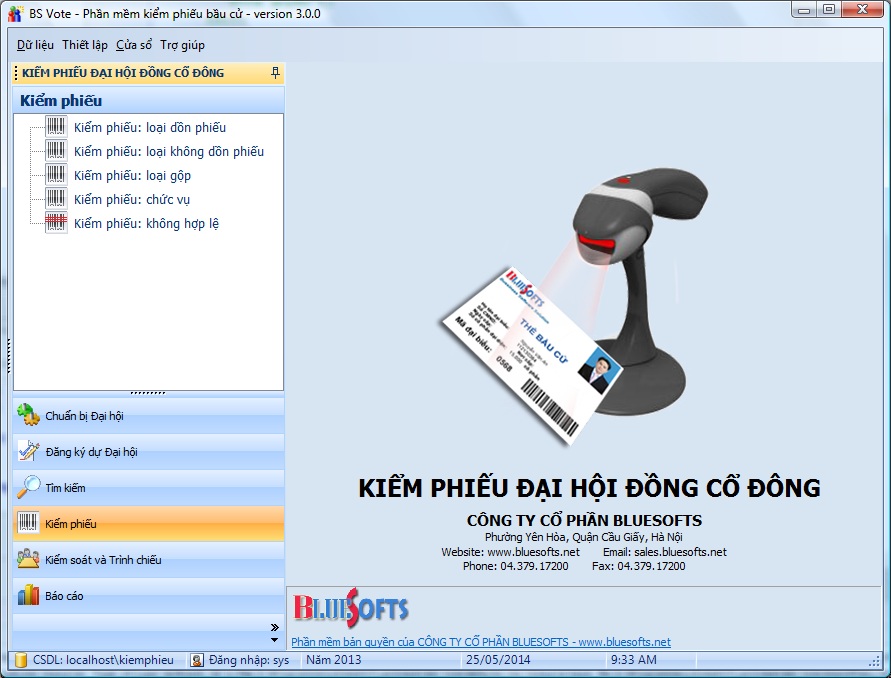The image size is (891, 678).
Task: Open the Dữ liệu menu
Action: click(35, 45)
